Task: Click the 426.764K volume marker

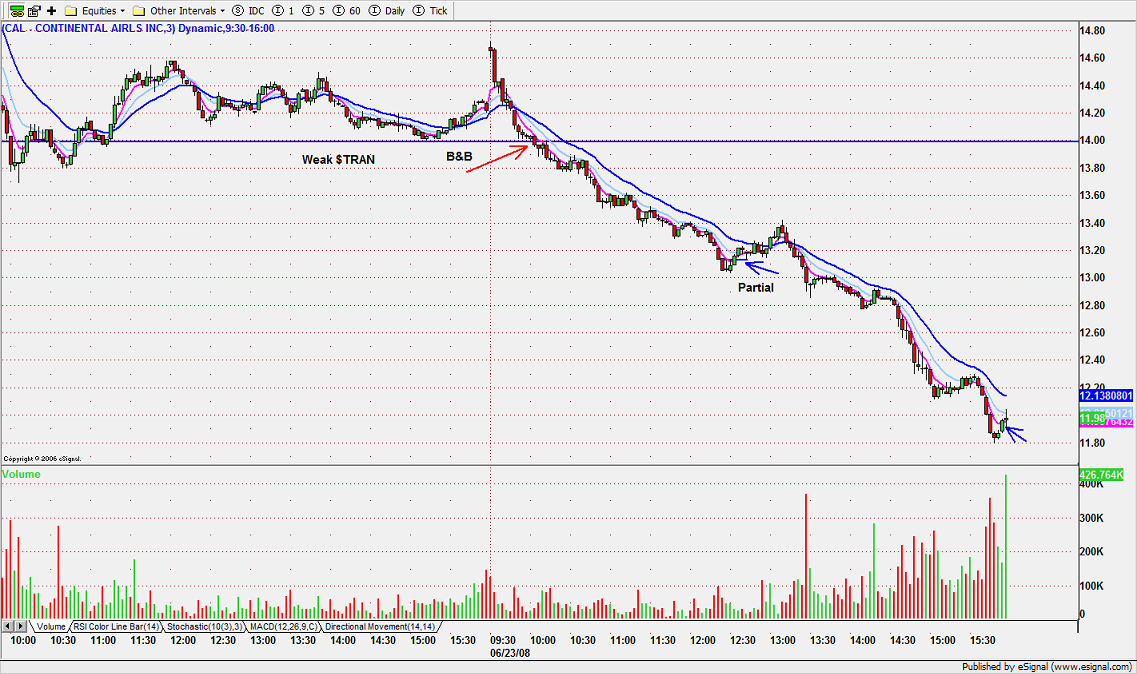Action: [1101, 475]
